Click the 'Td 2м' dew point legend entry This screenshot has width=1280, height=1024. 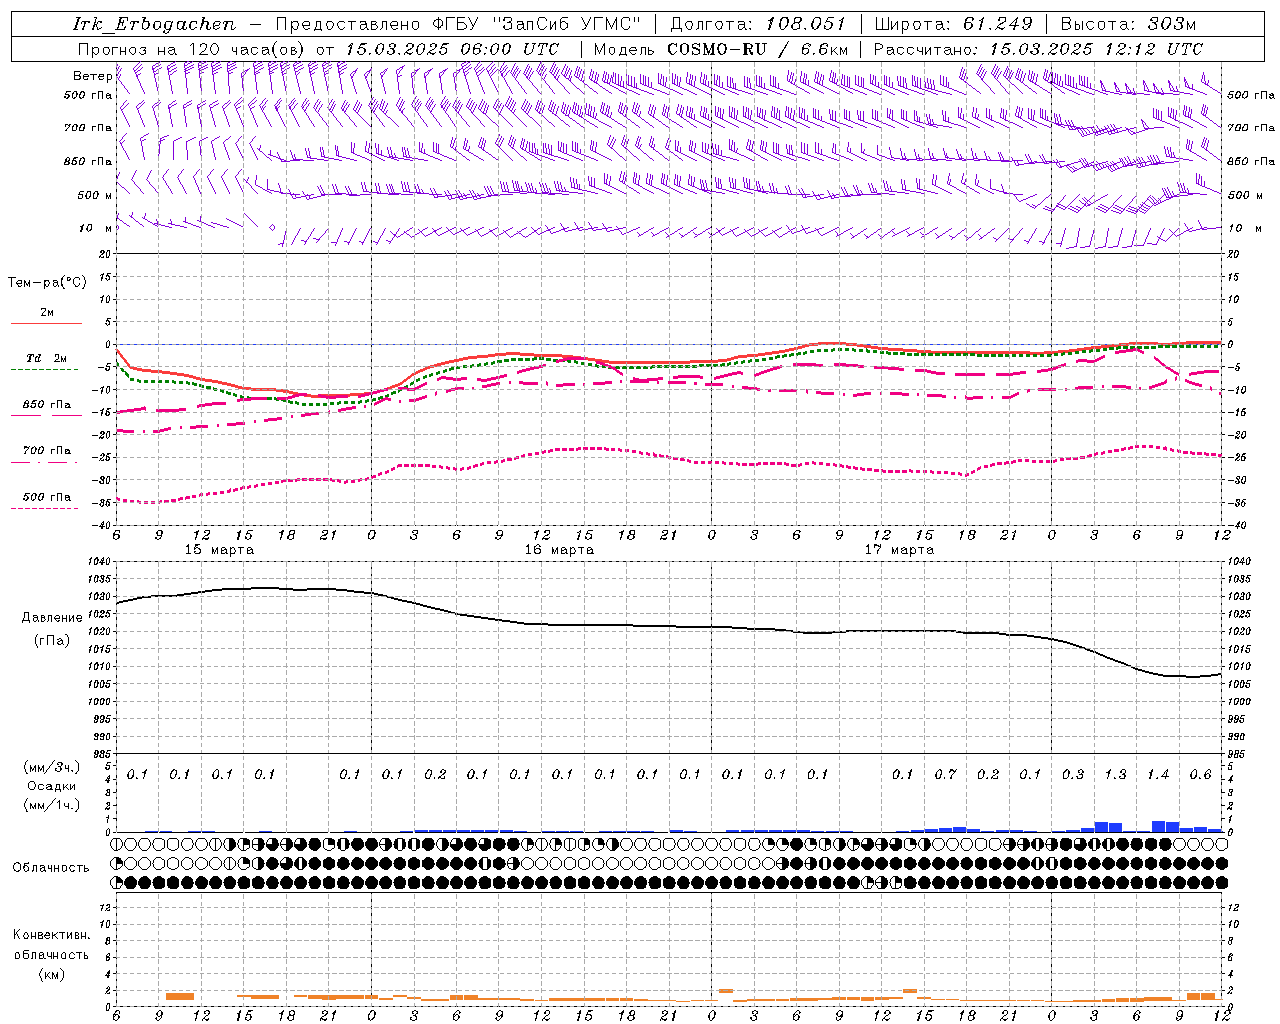tap(47, 358)
